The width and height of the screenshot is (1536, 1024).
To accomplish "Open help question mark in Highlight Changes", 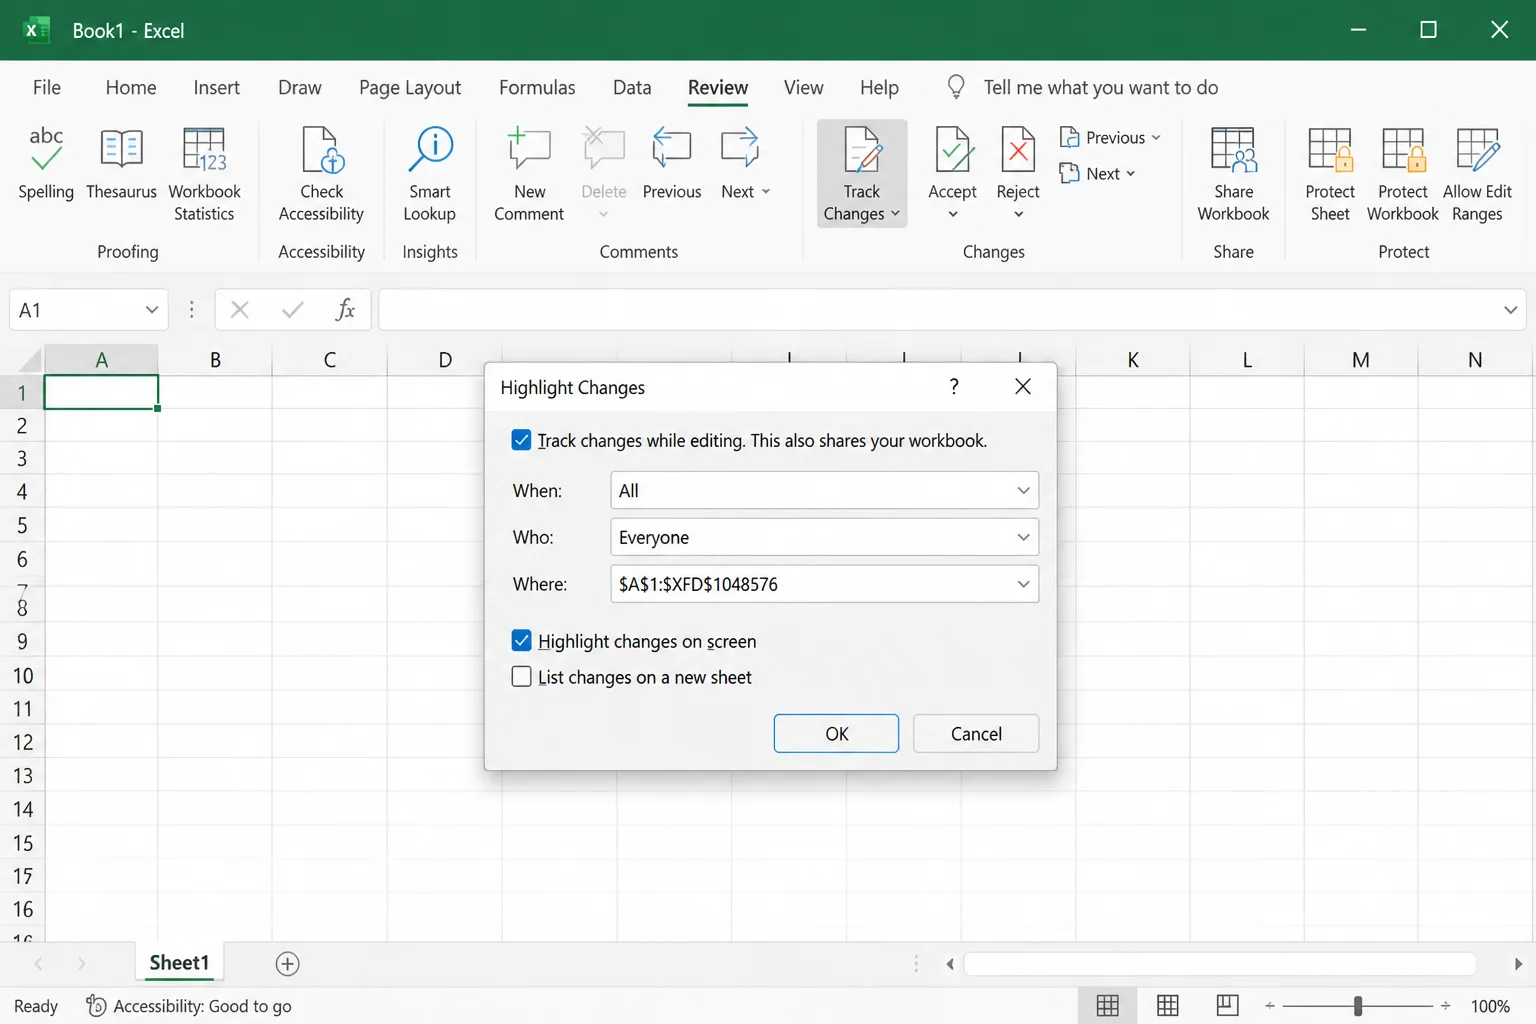I will pos(954,387).
